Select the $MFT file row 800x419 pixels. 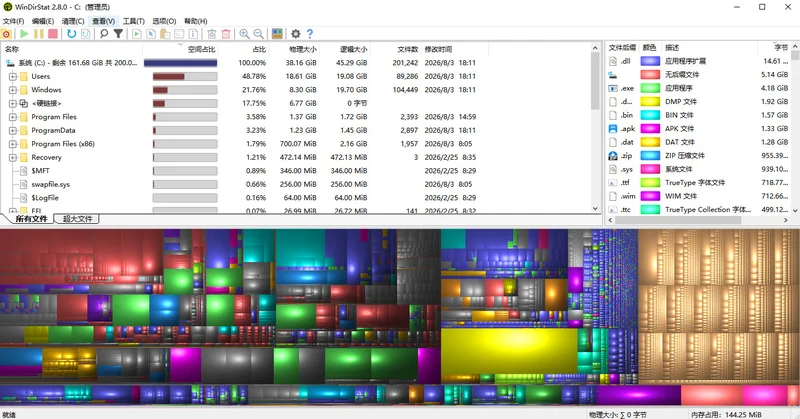[x=296, y=171]
